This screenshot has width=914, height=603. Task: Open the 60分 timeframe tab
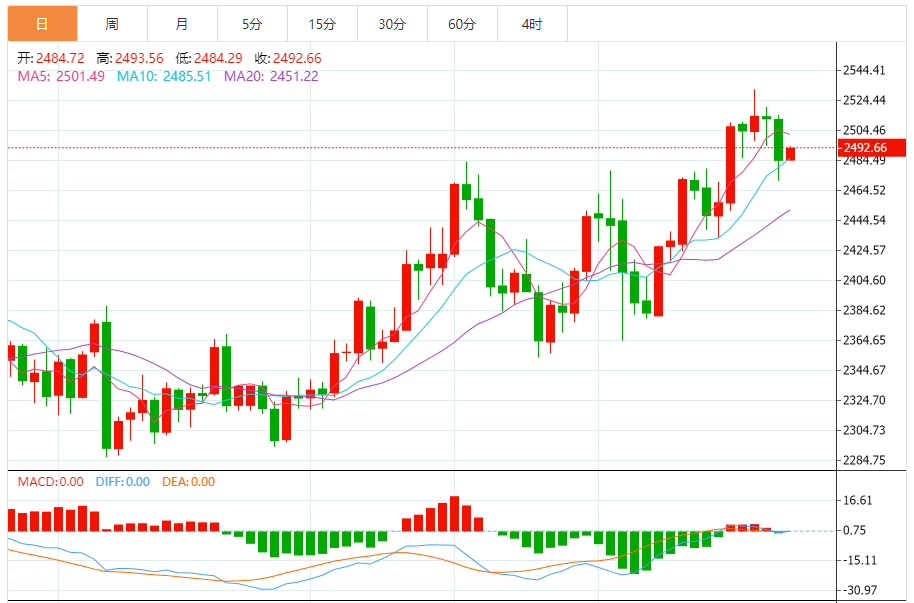coord(462,24)
